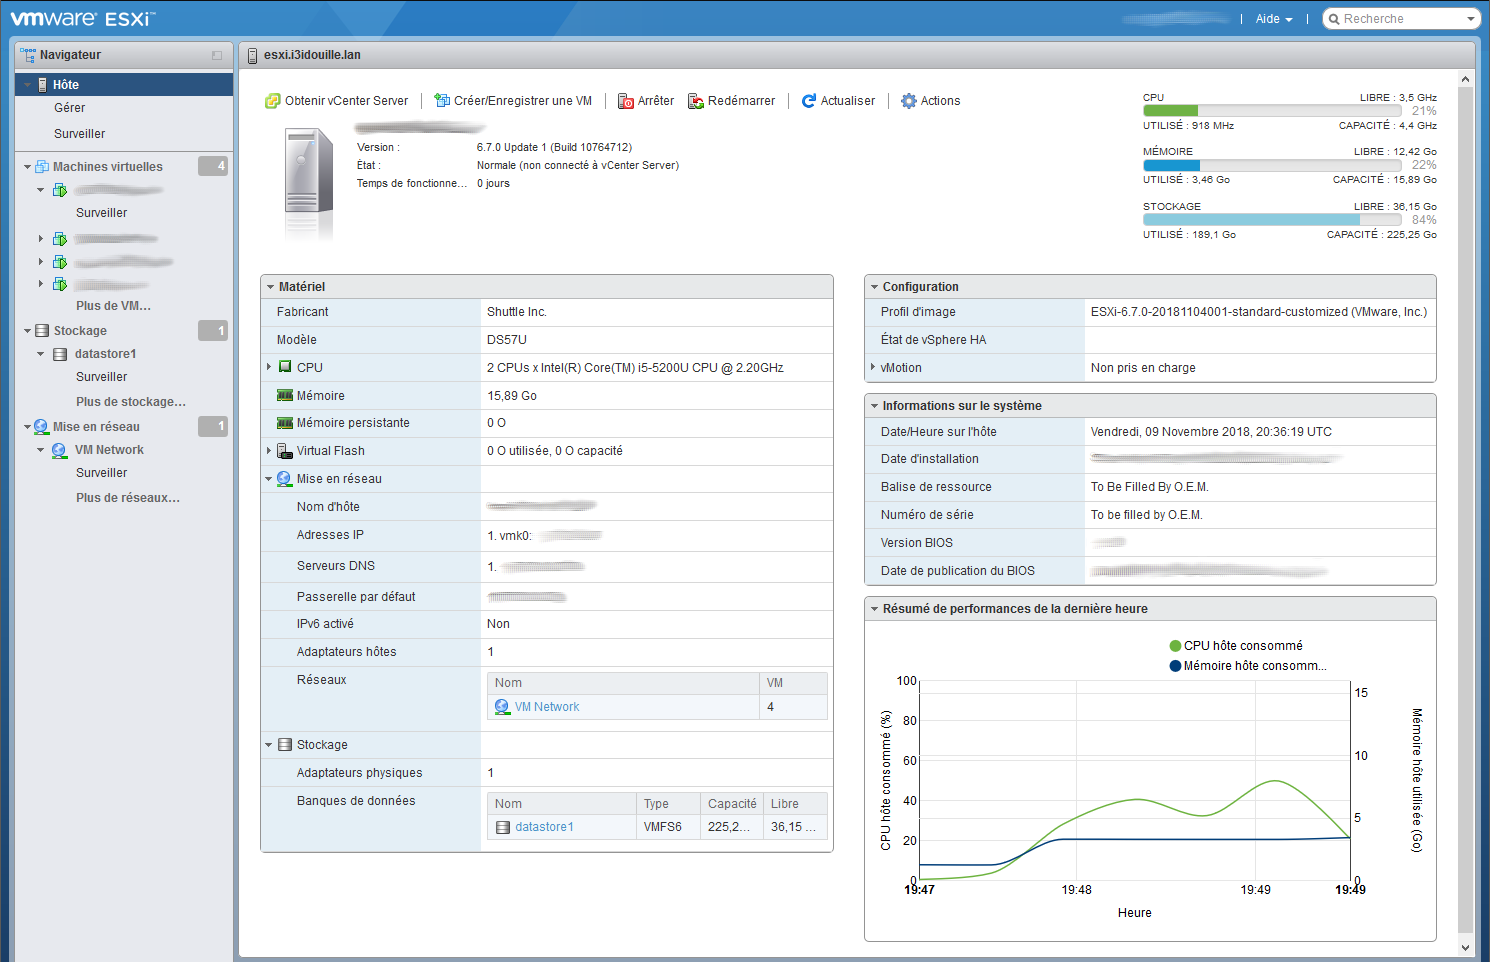Click the Hôte icon in navigator
1490x962 pixels.
43,85
